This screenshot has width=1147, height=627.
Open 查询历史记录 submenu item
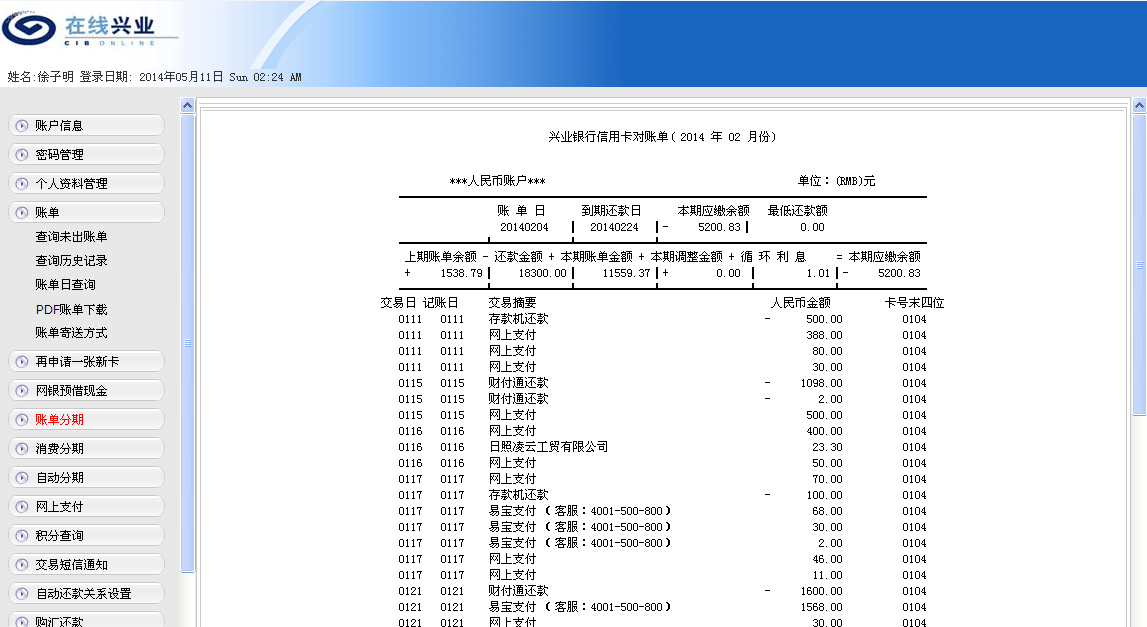point(71,260)
